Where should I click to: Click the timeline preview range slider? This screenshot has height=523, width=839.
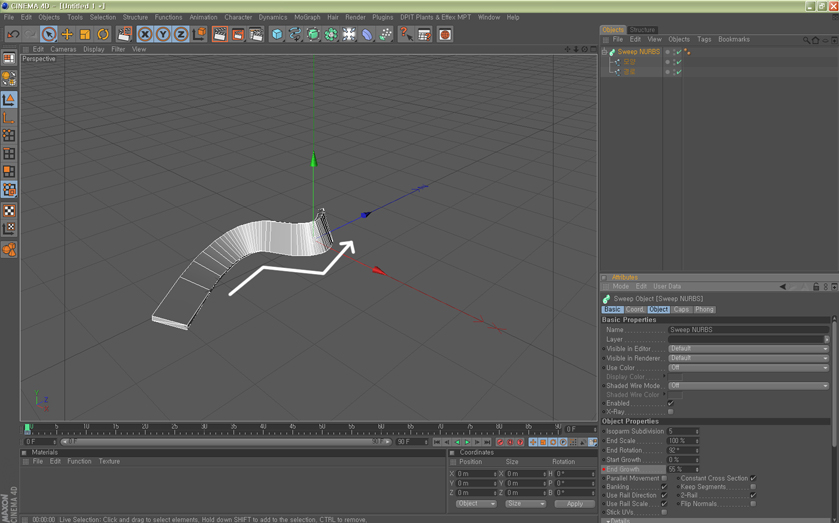(x=227, y=442)
